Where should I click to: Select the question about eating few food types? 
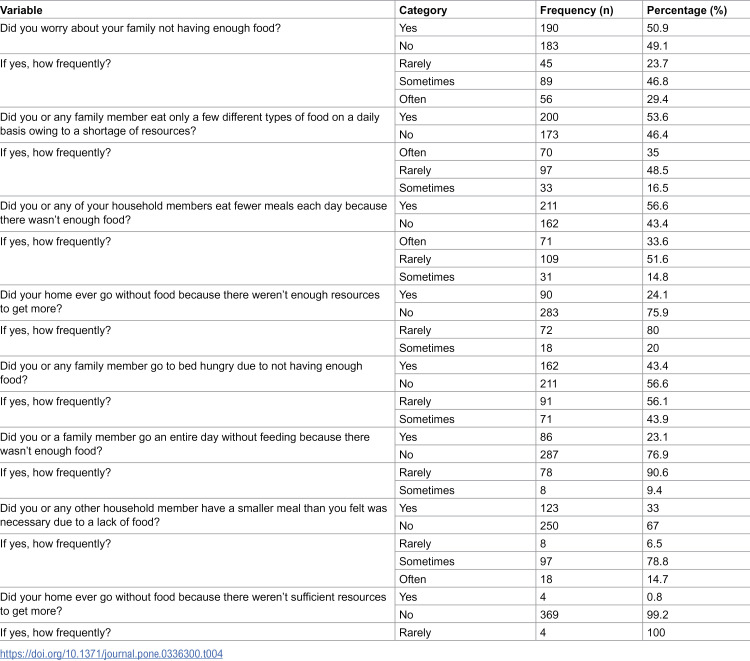point(189,124)
